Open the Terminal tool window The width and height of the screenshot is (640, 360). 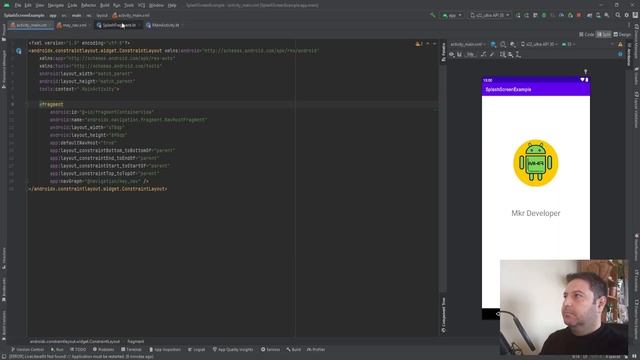point(131,349)
